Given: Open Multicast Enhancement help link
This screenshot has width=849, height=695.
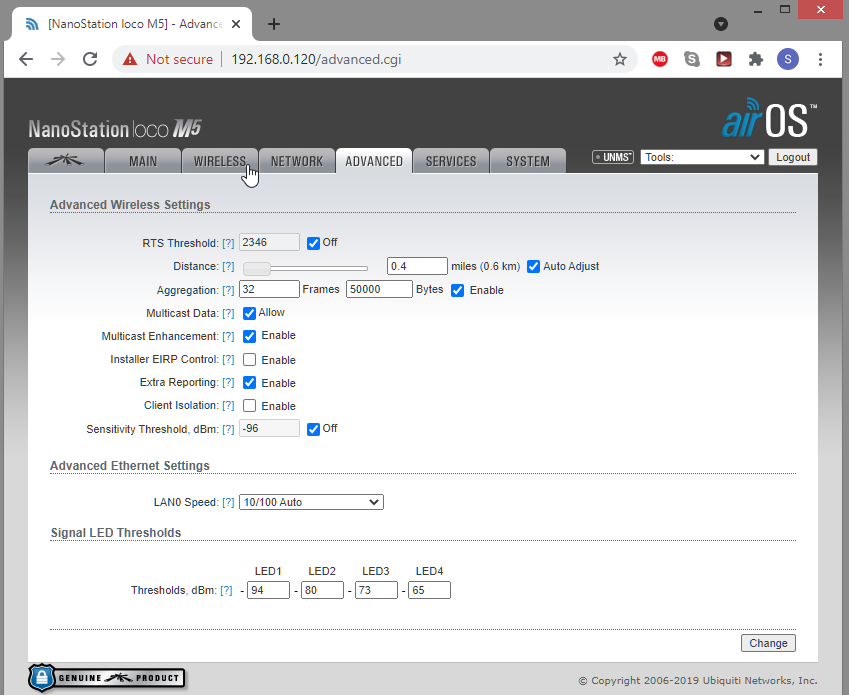Looking at the screenshot, I should tap(228, 336).
